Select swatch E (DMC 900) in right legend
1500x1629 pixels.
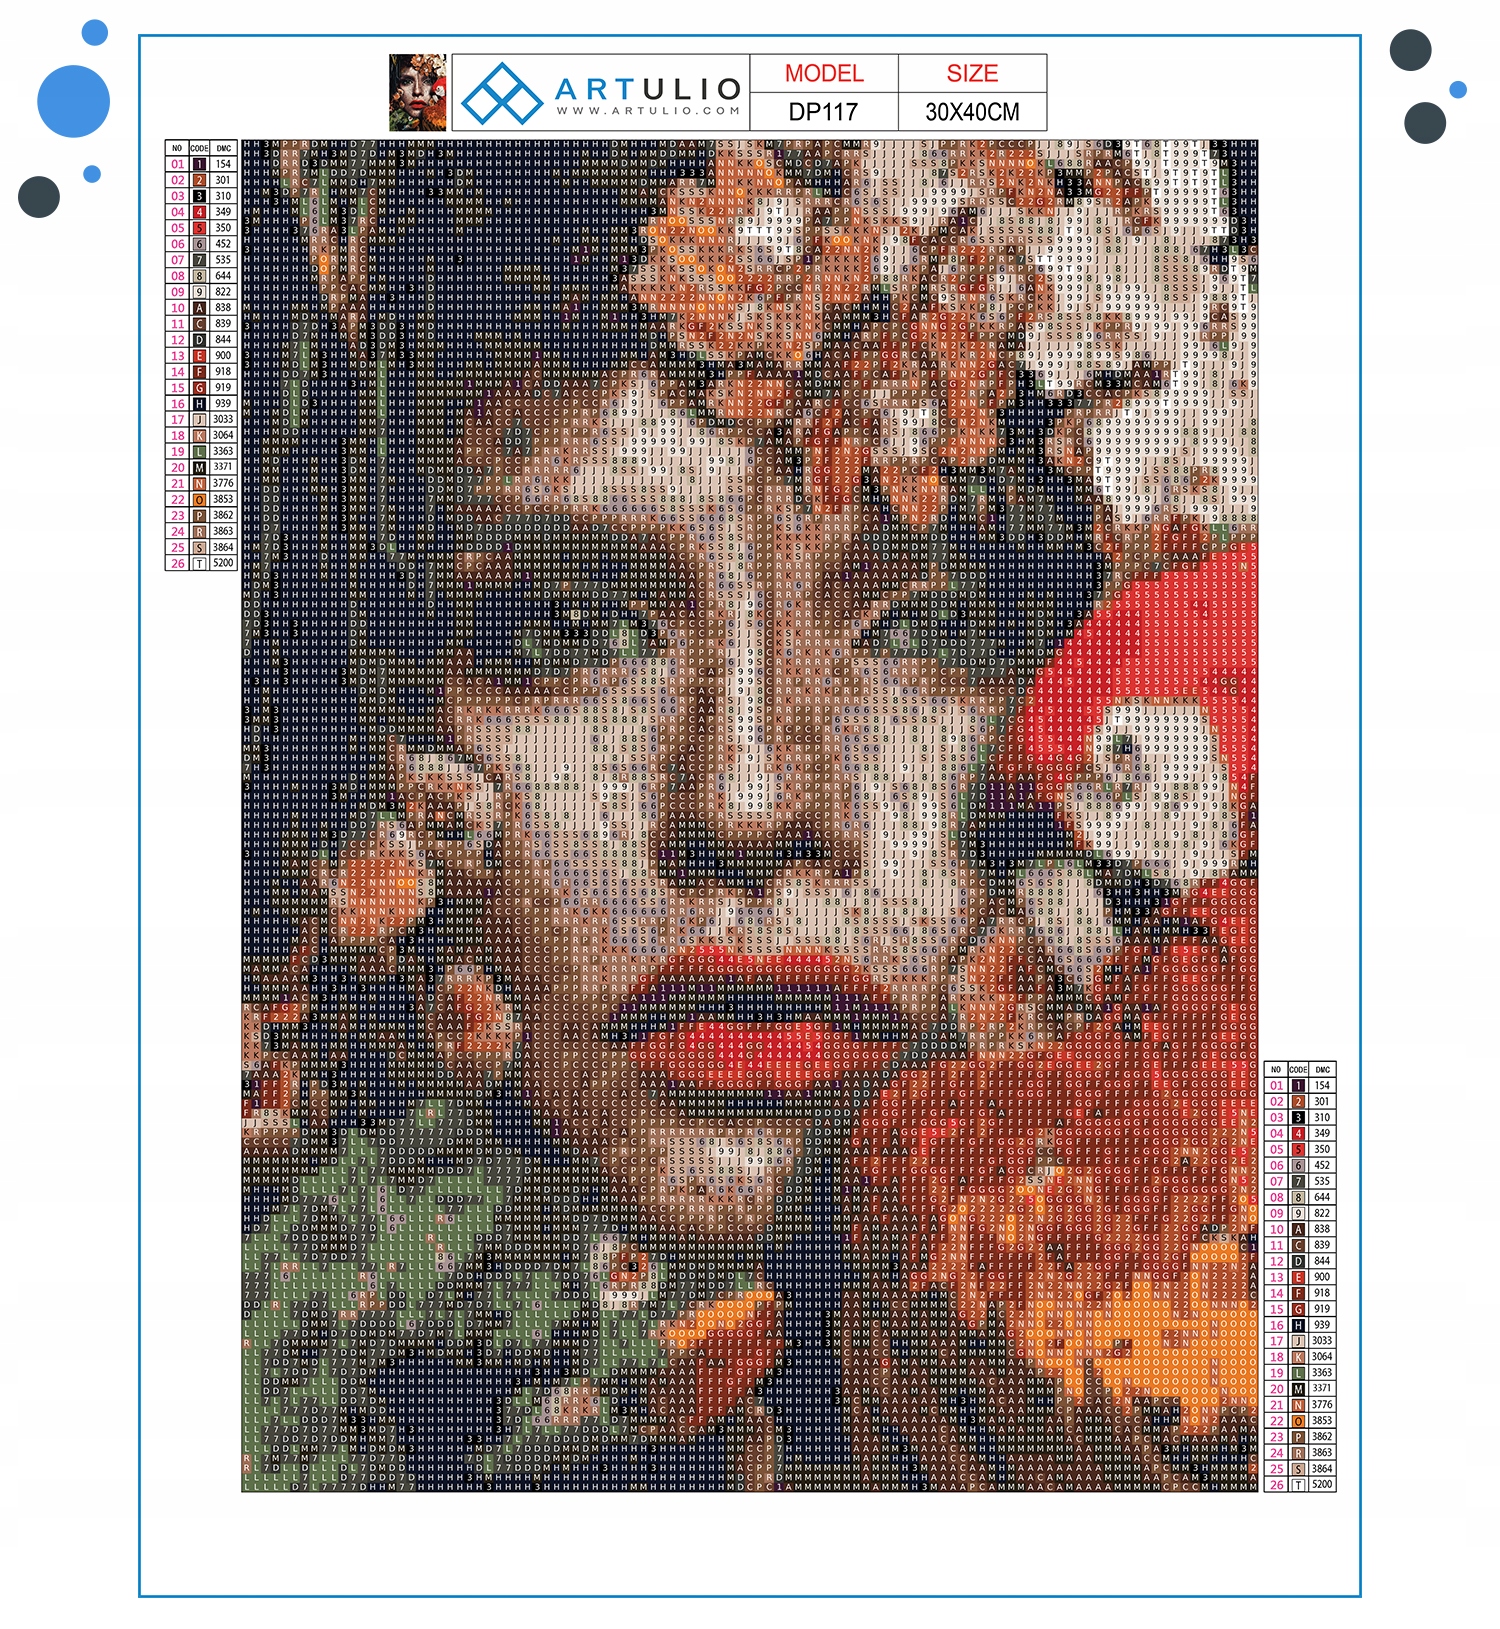pos(1298,1277)
